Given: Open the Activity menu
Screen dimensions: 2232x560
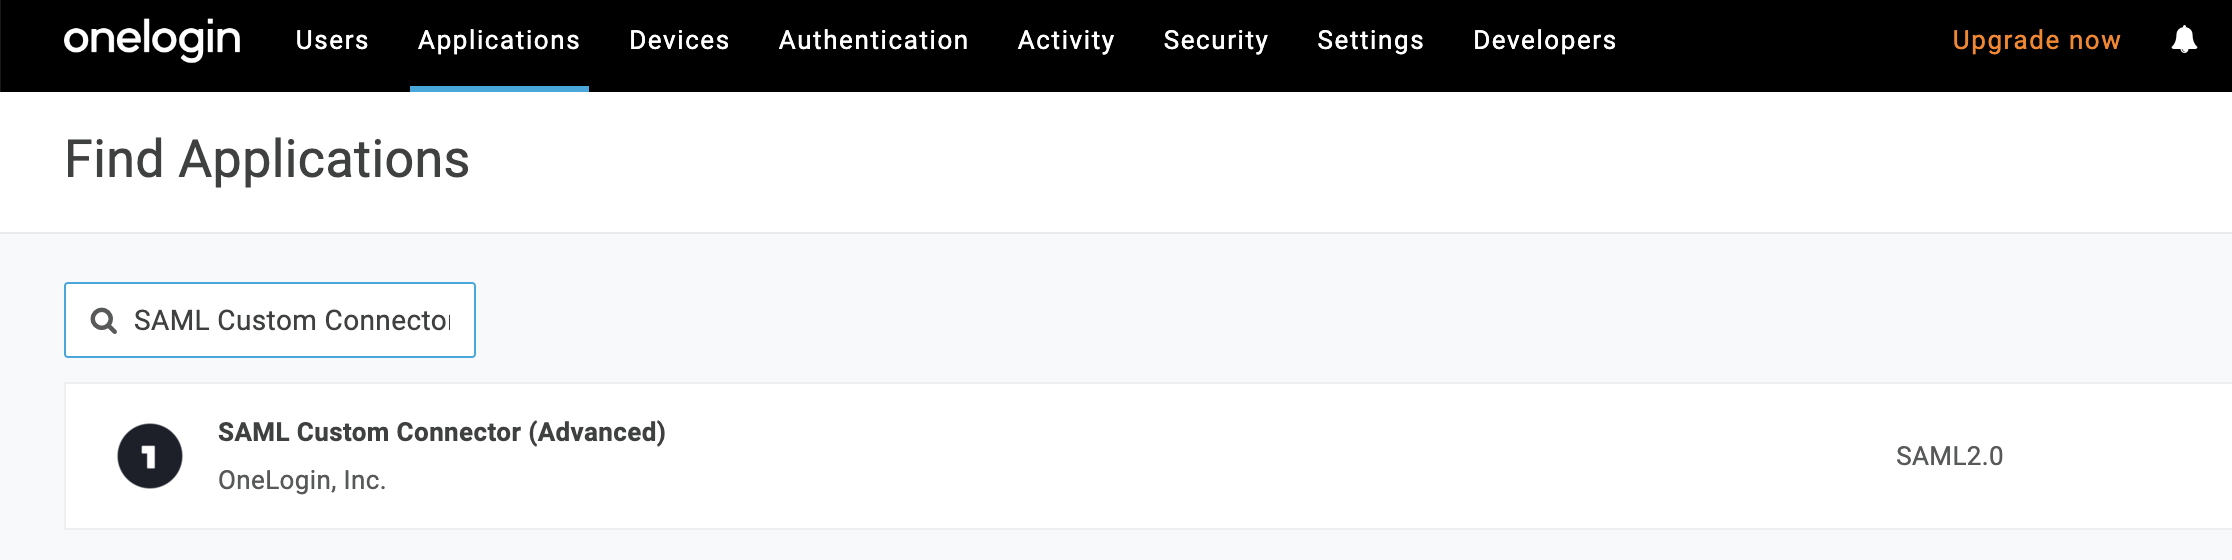Looking at the screenshot, I should (x=1066, y=40).
